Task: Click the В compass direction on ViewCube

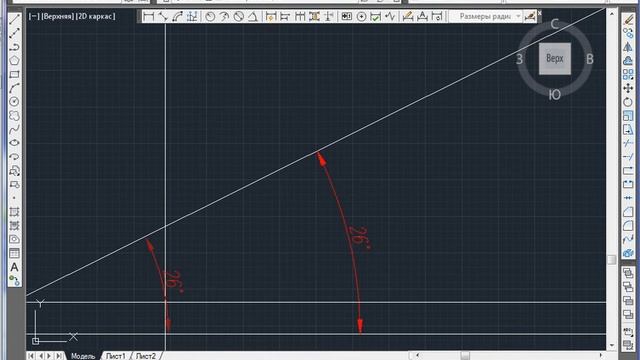Action: coord(590,59)
